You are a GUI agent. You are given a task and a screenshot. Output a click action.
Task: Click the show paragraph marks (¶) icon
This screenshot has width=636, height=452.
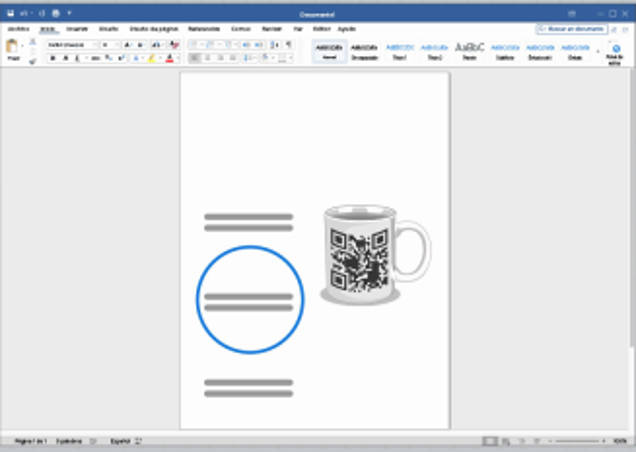(289, 45)
